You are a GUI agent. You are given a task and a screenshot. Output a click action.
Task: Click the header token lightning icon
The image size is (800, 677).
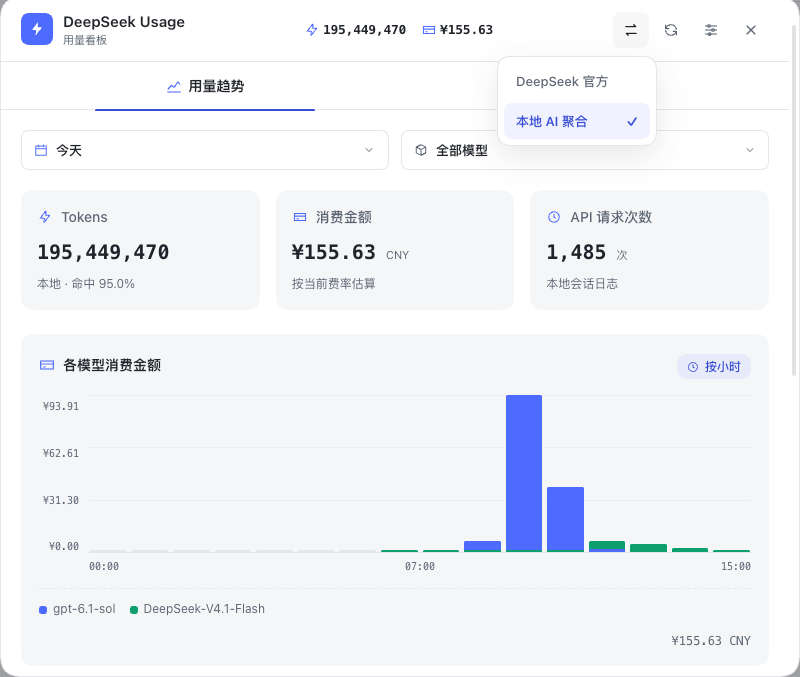point(312,30)
